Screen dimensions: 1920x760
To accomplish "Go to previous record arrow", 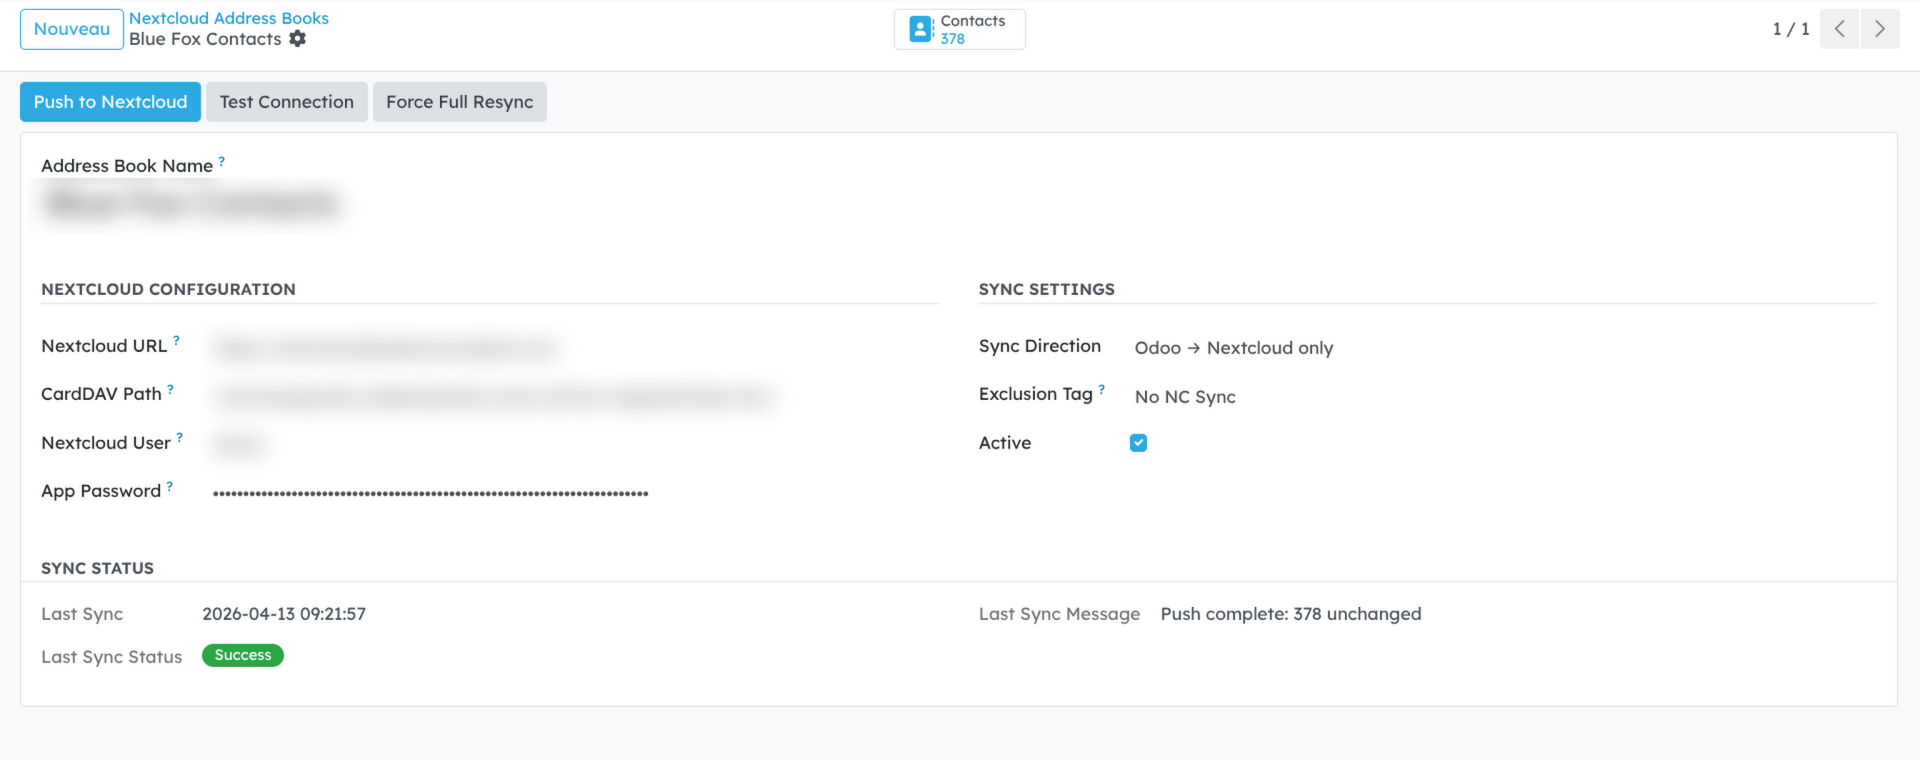I will tap(1839, 29).
